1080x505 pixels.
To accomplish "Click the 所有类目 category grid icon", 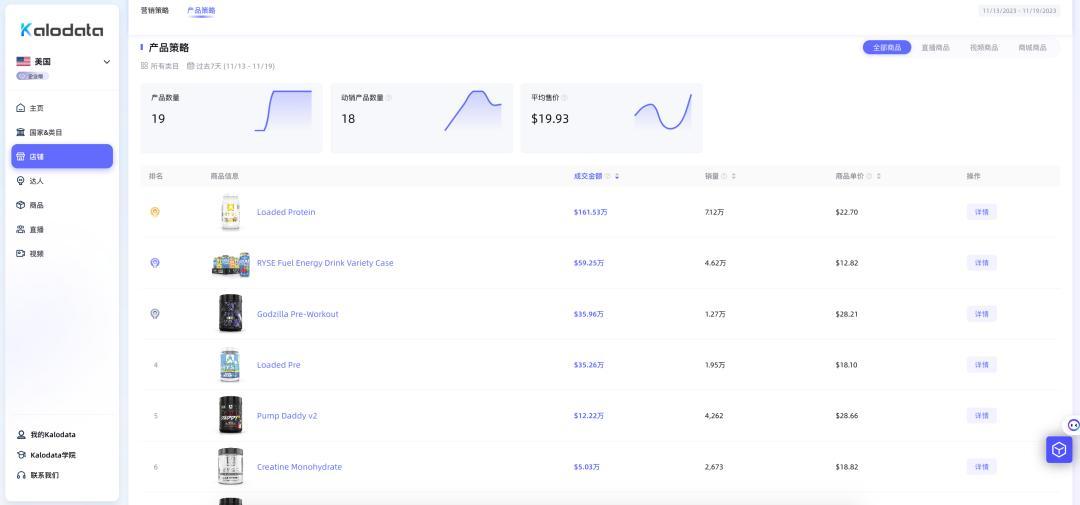I will coord(144,66).
